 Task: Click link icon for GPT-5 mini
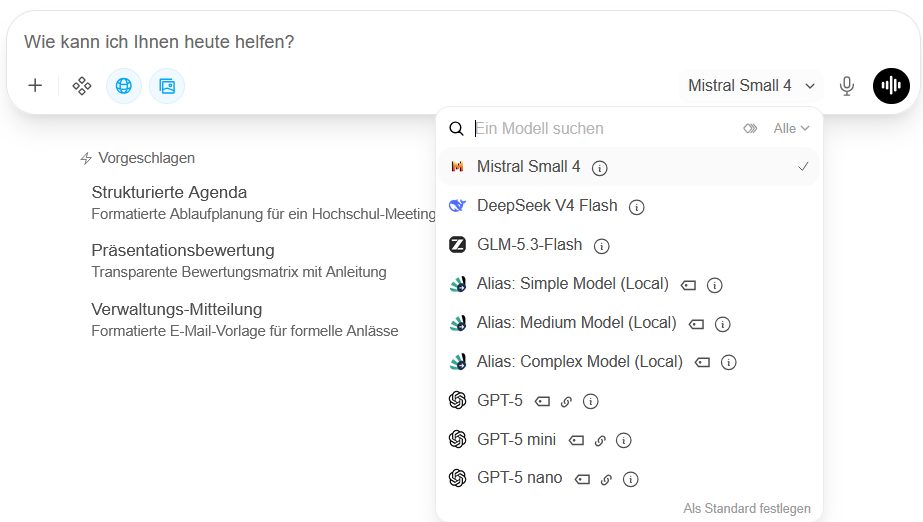pos(600,440)
